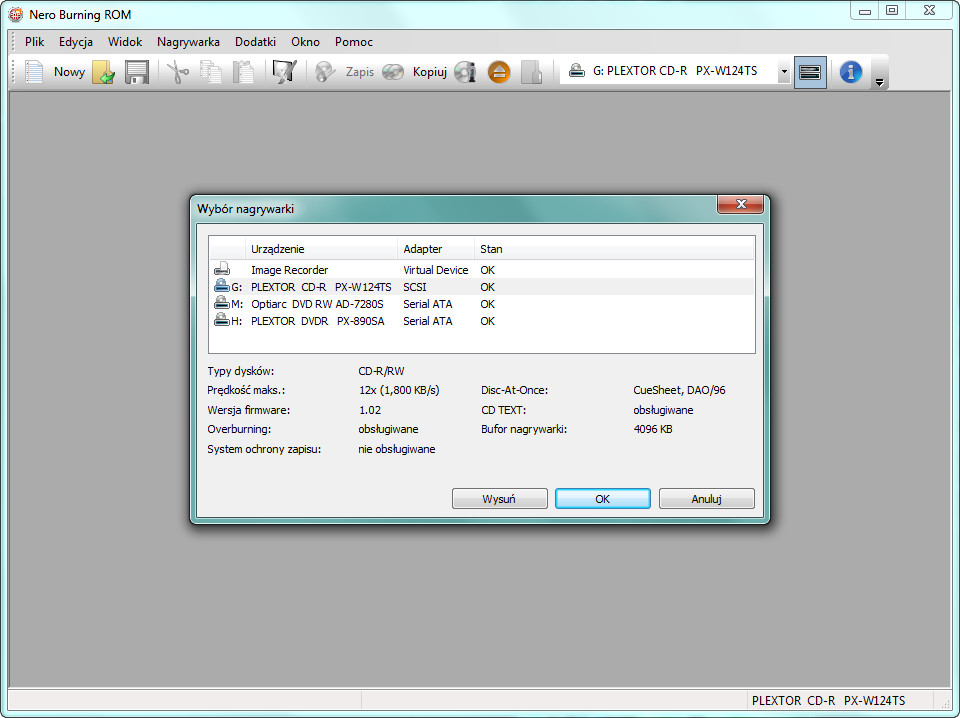Open the Dodatki menu
Screen dimensions: 960x718
click(255, 42)
